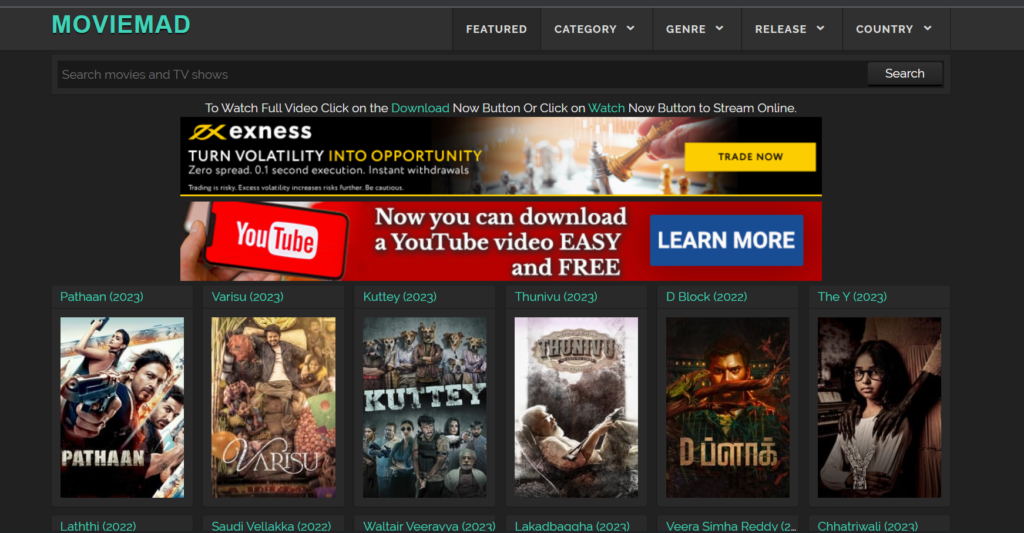The image size is (1024, 533).
Task: Select the Pathaan movie poster
Action: [x=122, y=408]
